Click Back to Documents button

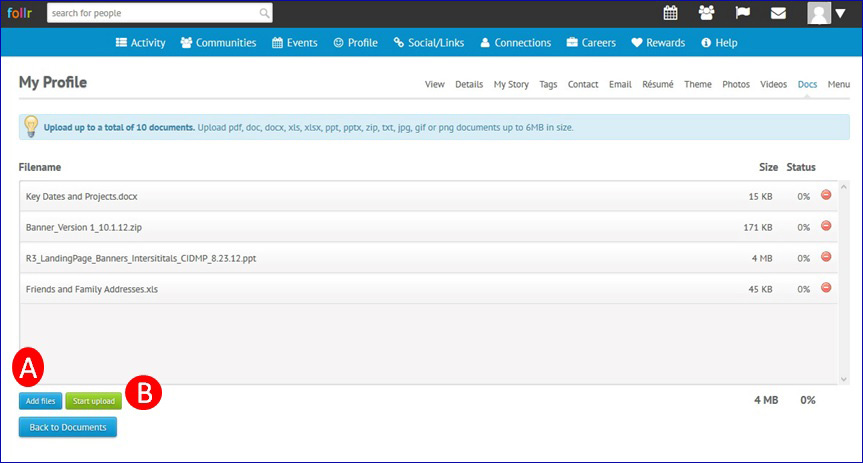tap(68, 427)
